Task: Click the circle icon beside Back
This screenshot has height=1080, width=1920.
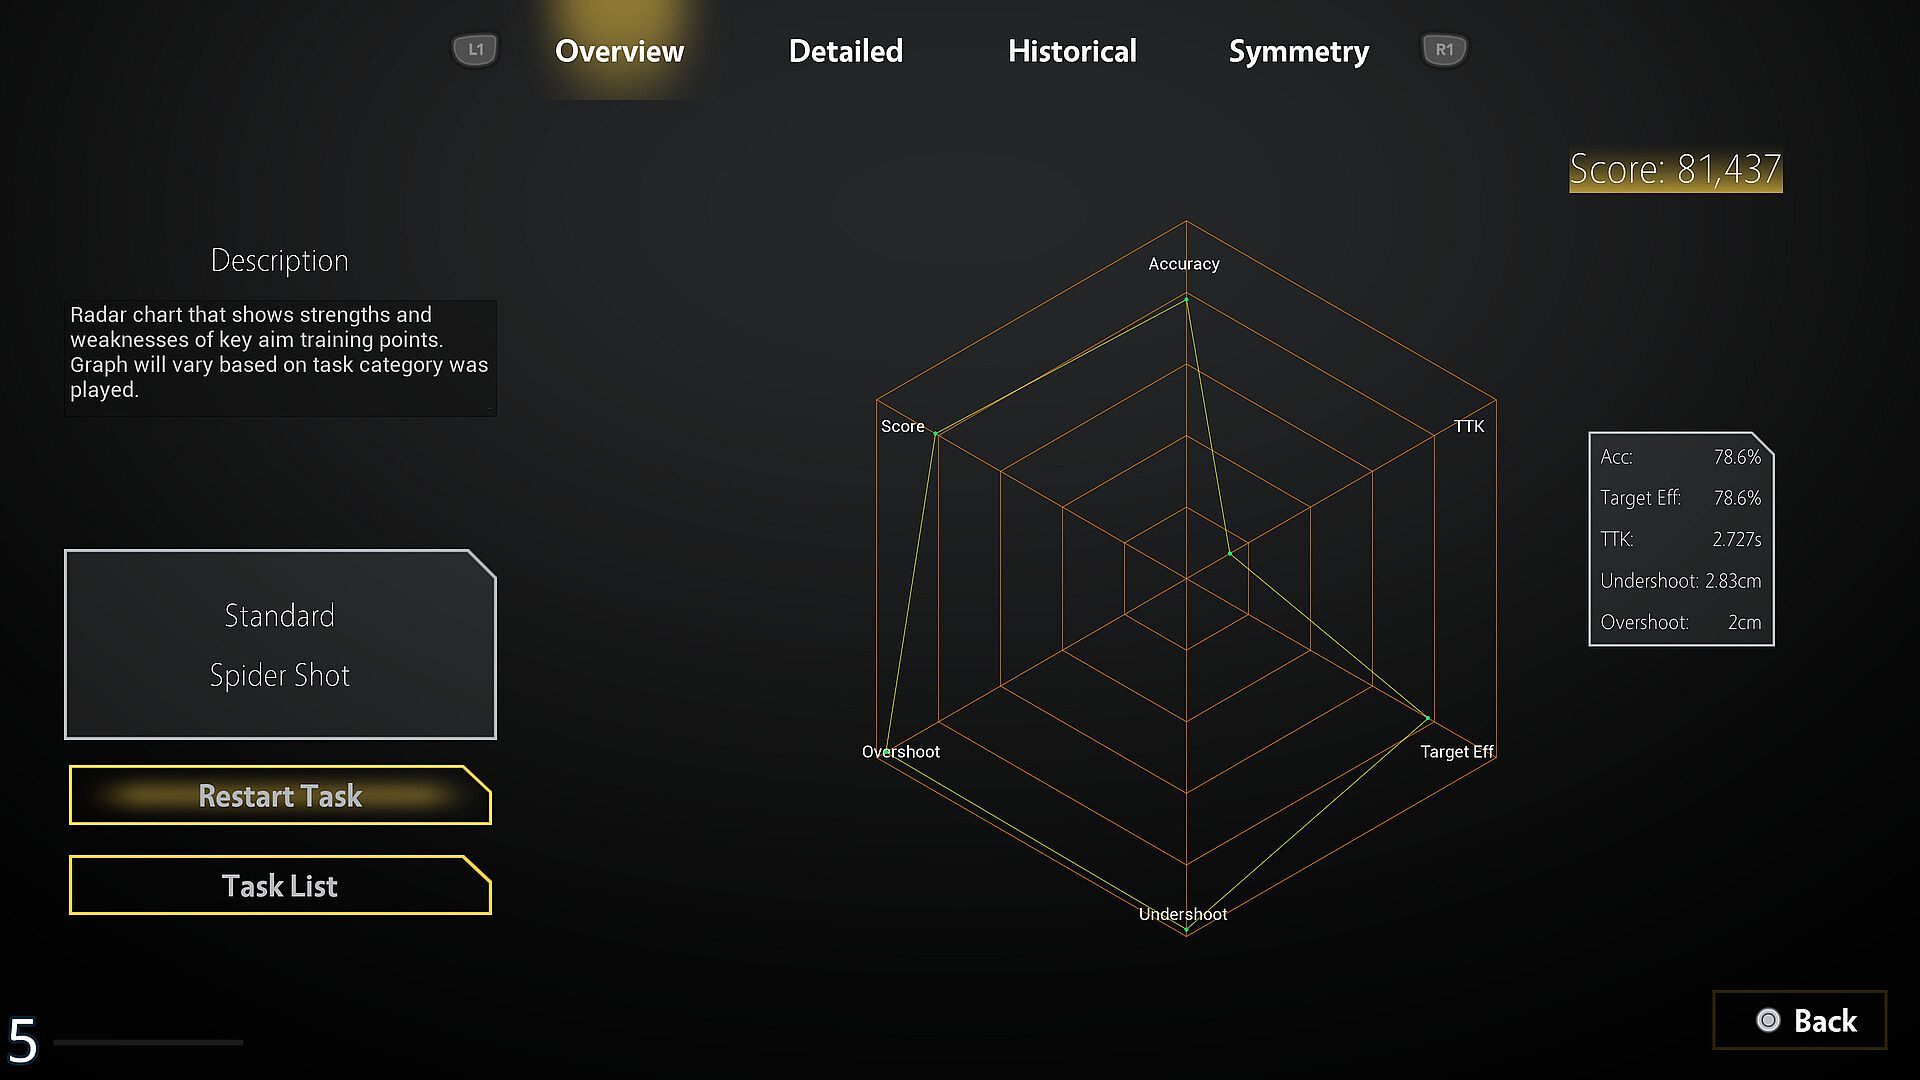Action: click(x=1768, y=1020)
